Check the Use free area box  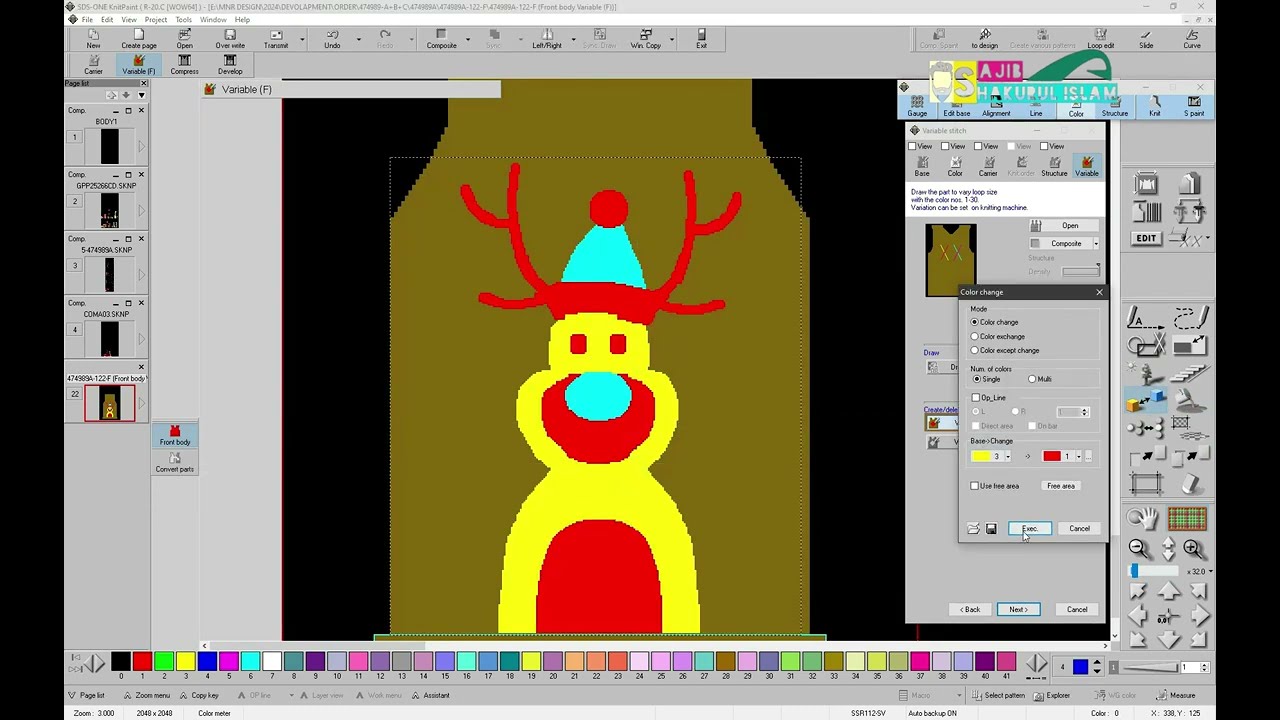click(x=975, y=486)
